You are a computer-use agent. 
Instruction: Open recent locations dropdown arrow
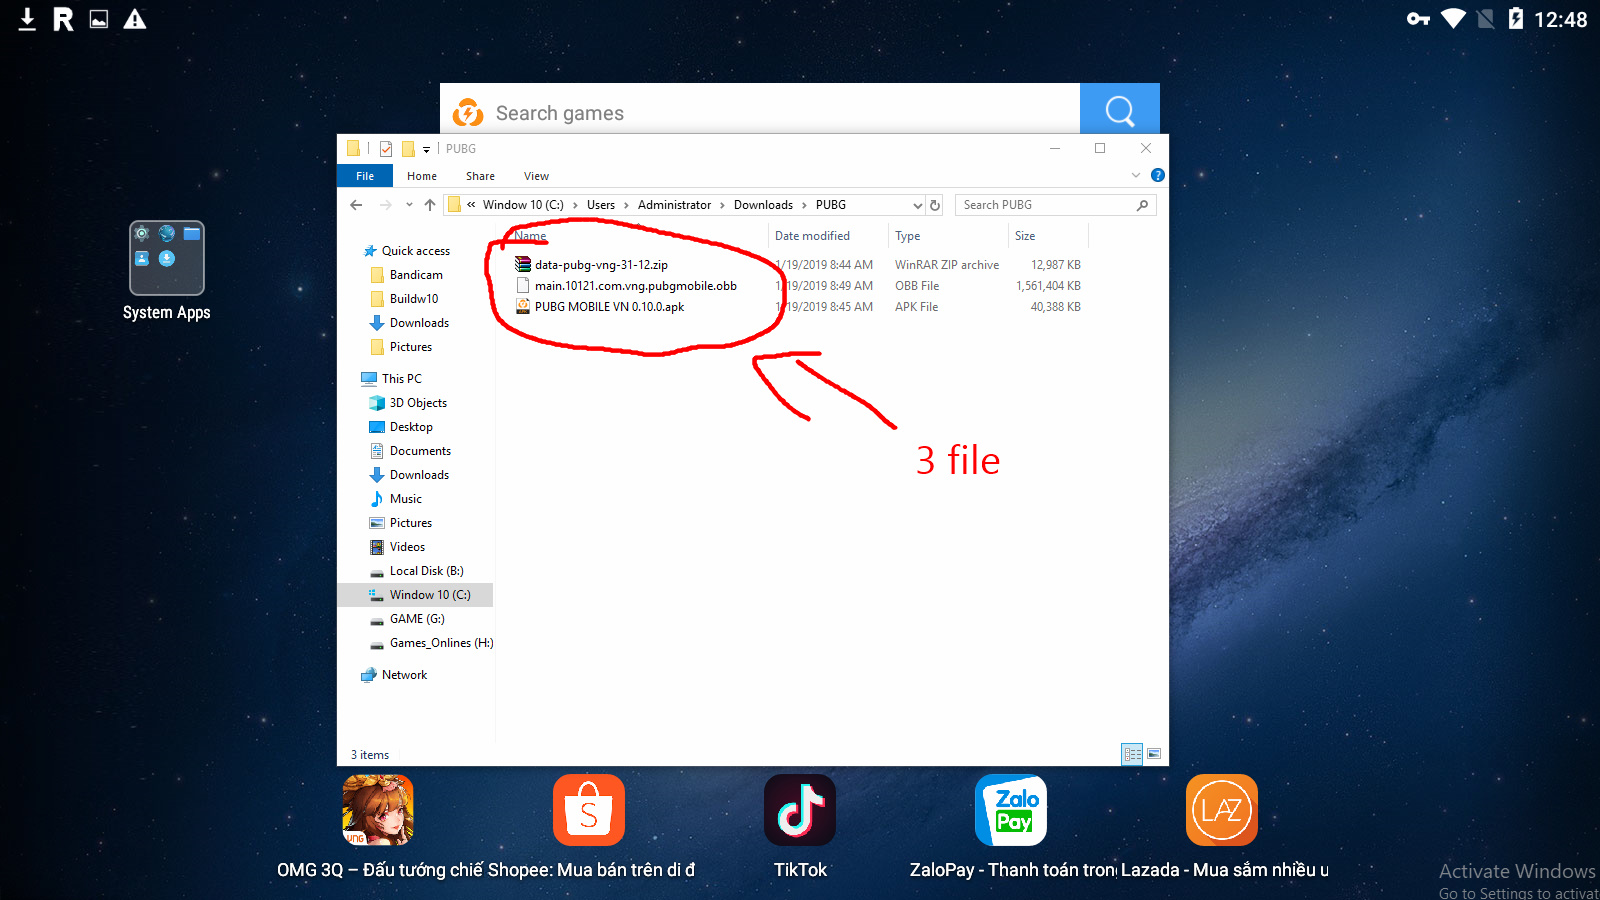click(409, 205)
